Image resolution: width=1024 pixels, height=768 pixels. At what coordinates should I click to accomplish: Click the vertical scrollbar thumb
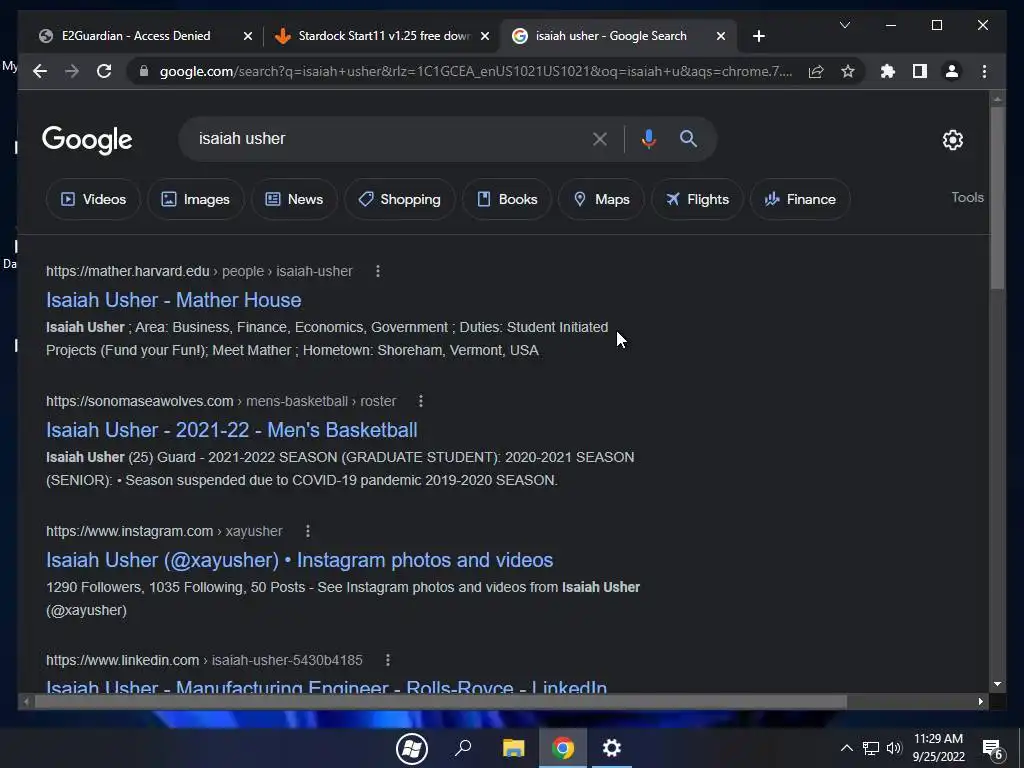997,197
